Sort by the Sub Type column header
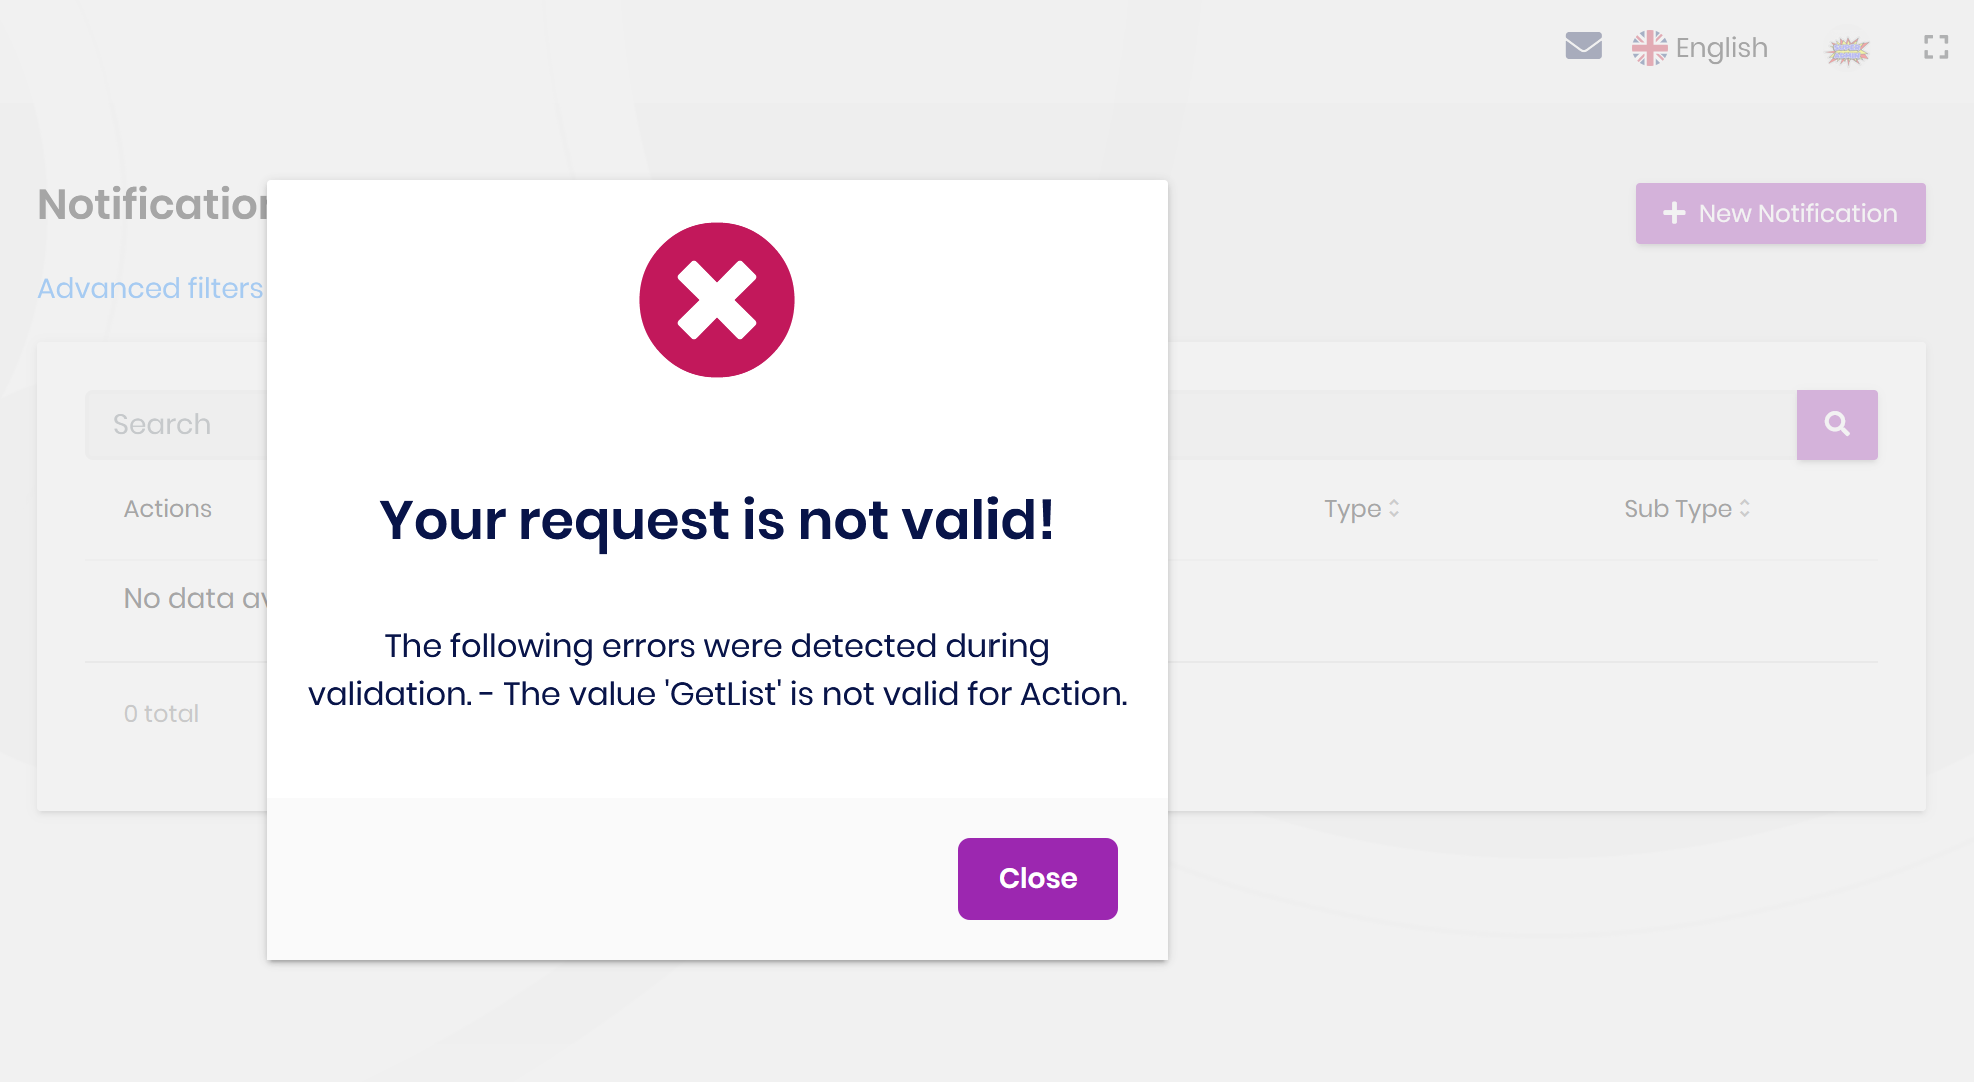 [1677, 509]
